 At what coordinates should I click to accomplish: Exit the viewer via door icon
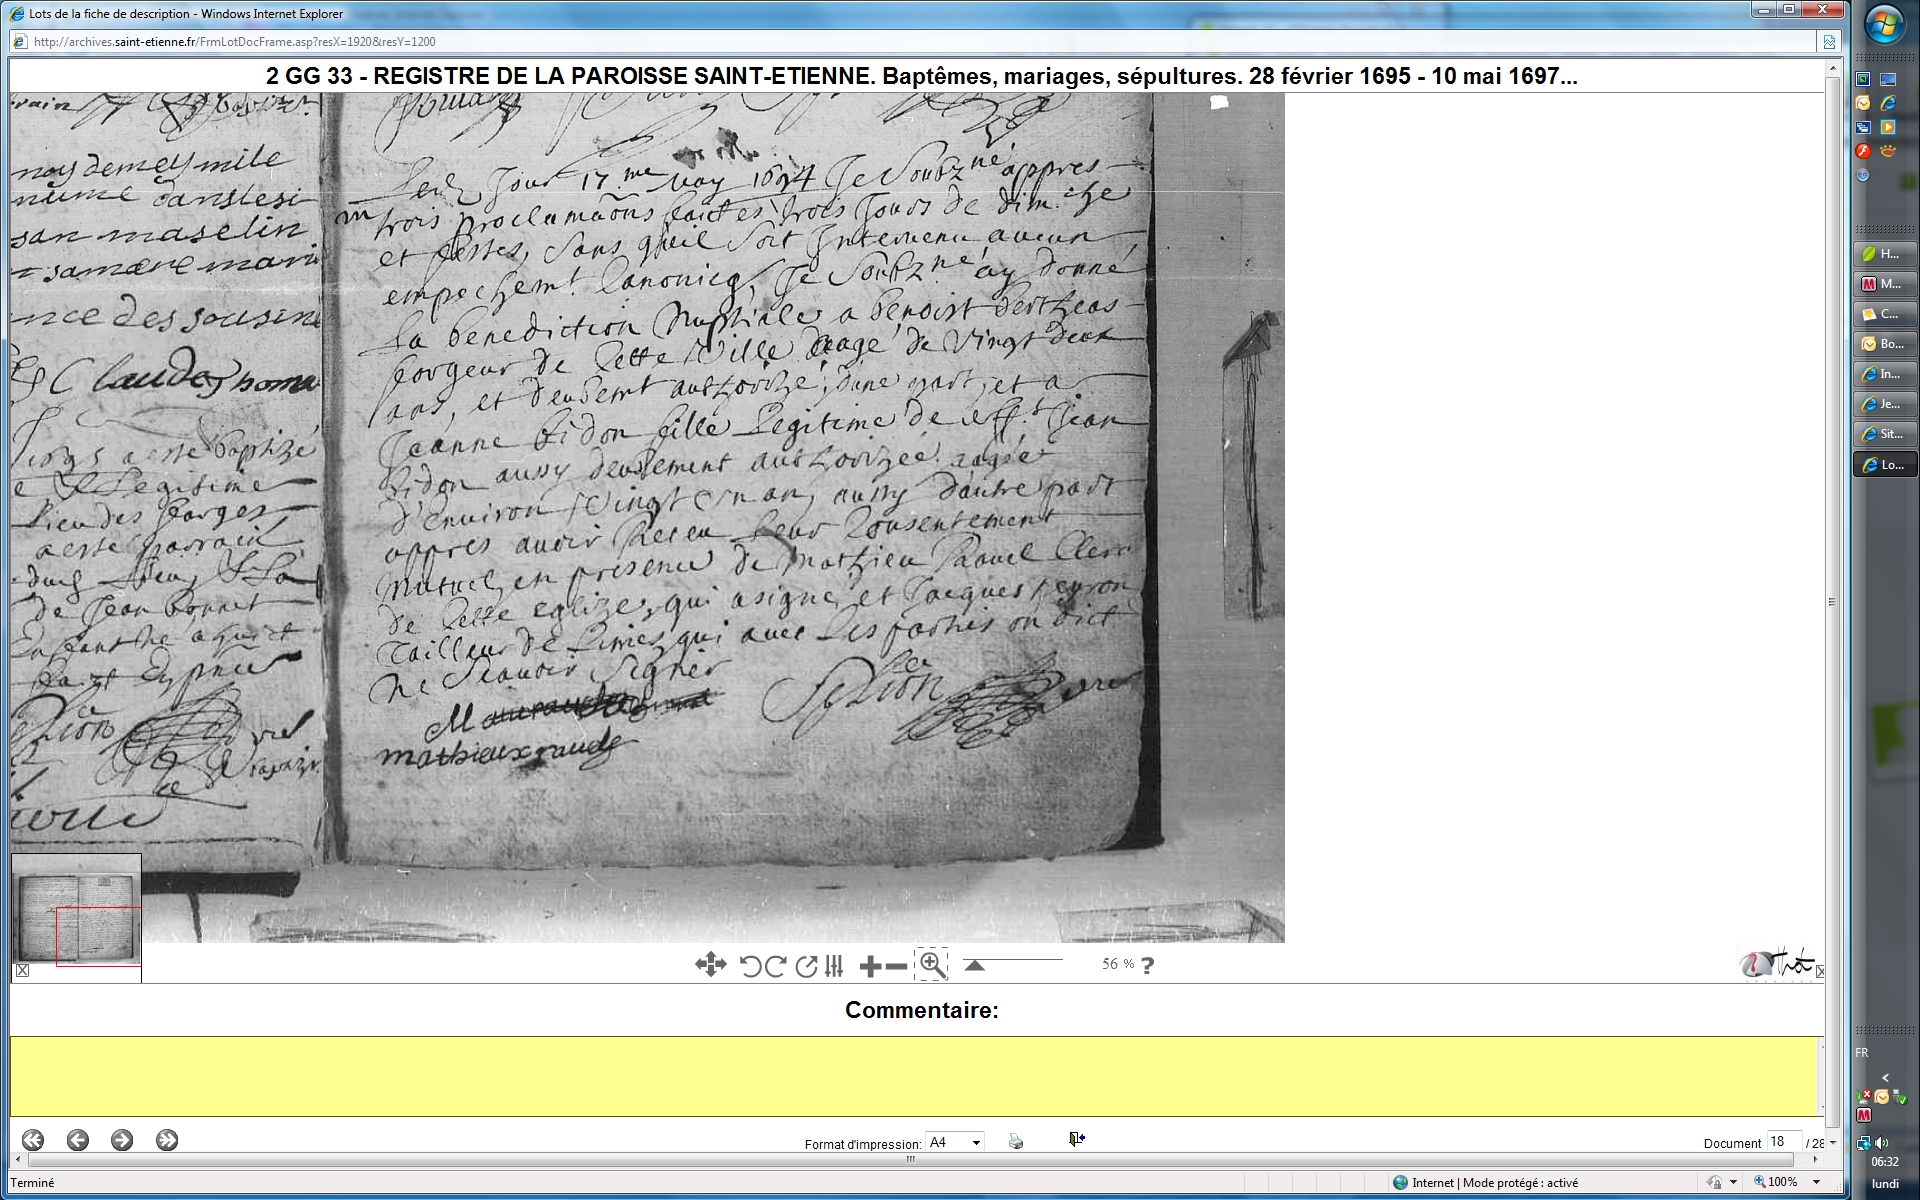[x=1076, y=1140]
